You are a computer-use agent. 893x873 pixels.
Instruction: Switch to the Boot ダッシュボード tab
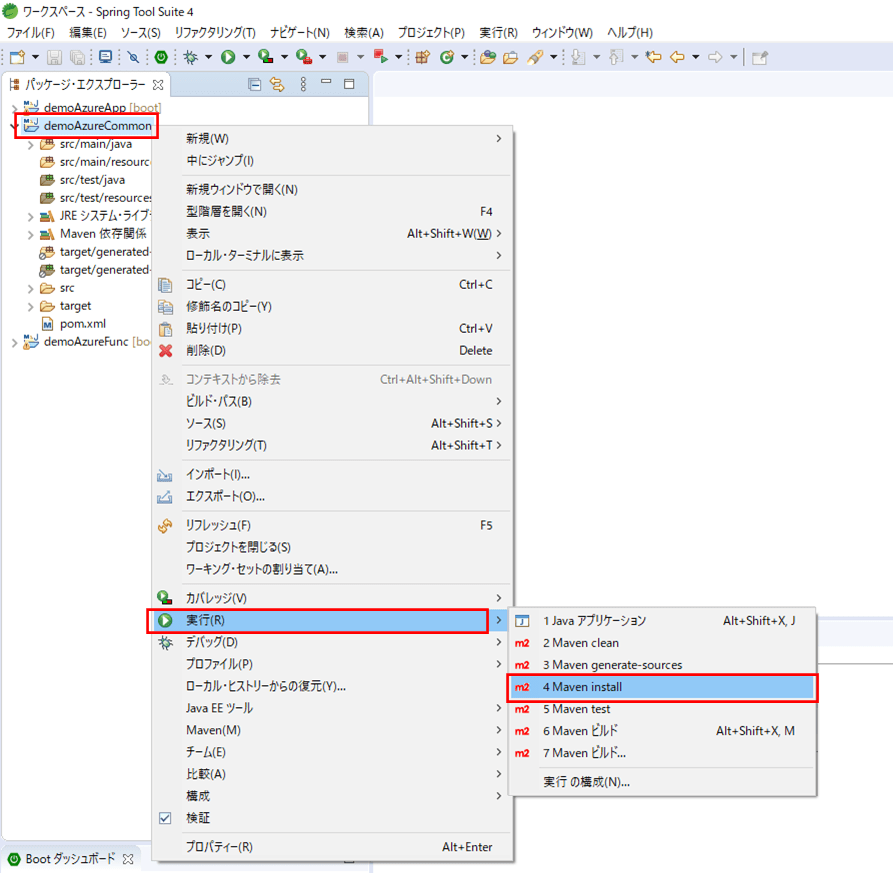click(x=70, y=859)
